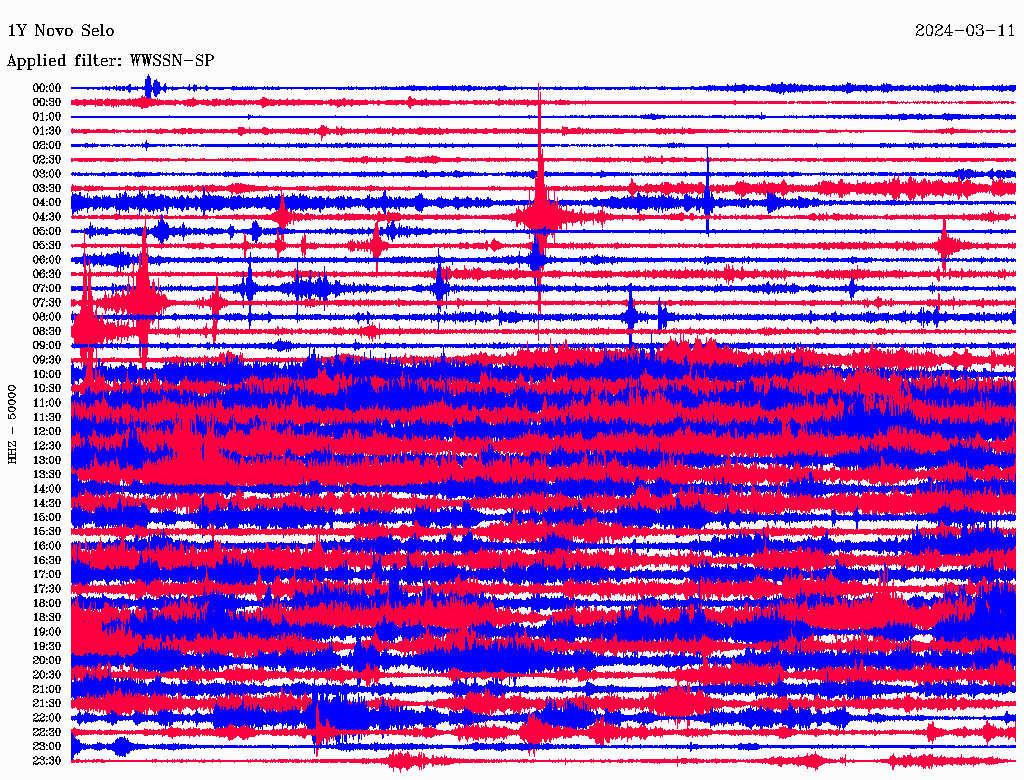This screenshot has width=1024, height=780.
Task: Click the 05:30 time label
Action: (x=47, y=245)
